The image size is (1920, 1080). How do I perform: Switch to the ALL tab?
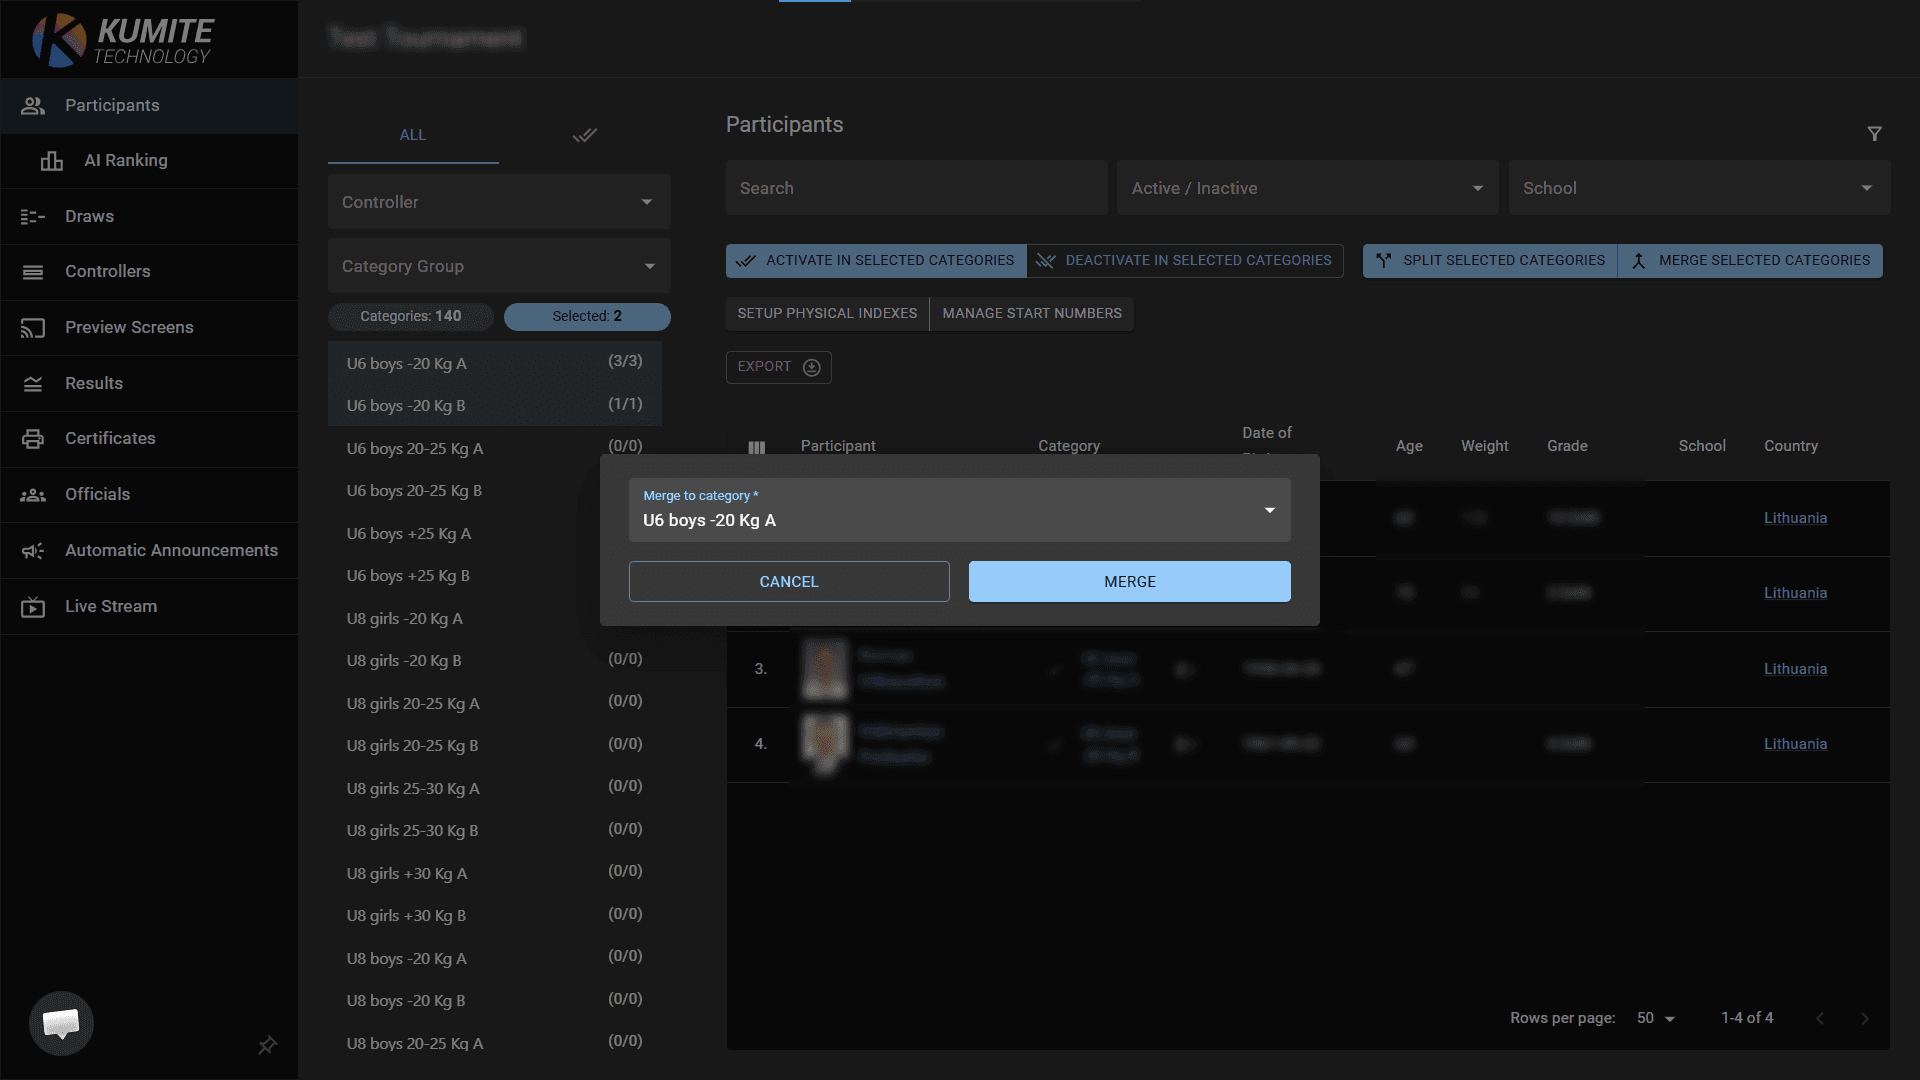(x=413, y=135)
